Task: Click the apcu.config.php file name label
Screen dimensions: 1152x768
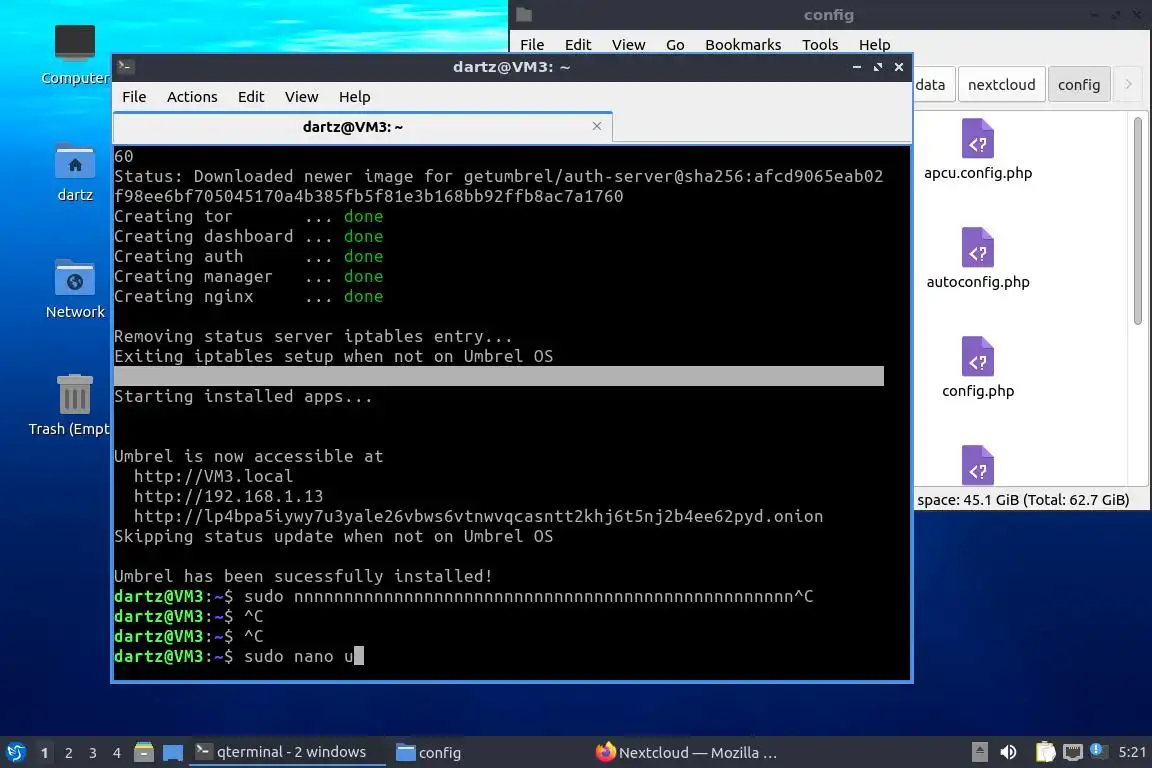Action: click(x=977, y=173)
